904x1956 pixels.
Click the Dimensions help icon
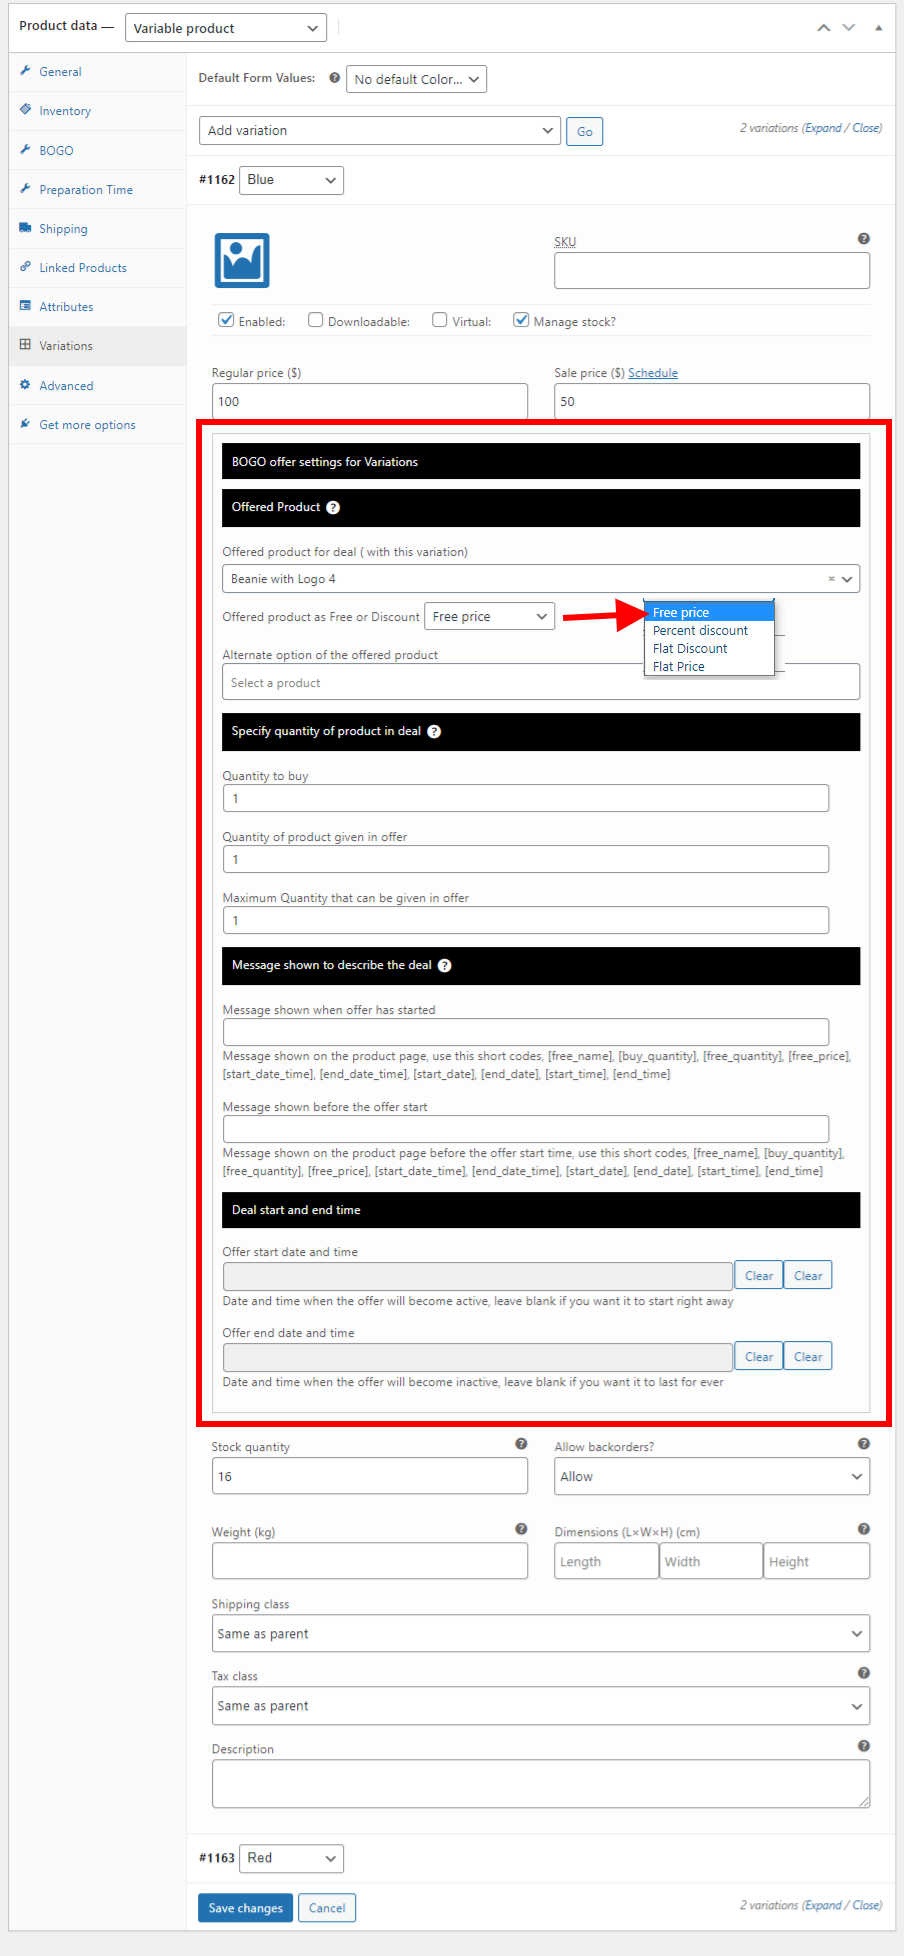coord(864,1529)
